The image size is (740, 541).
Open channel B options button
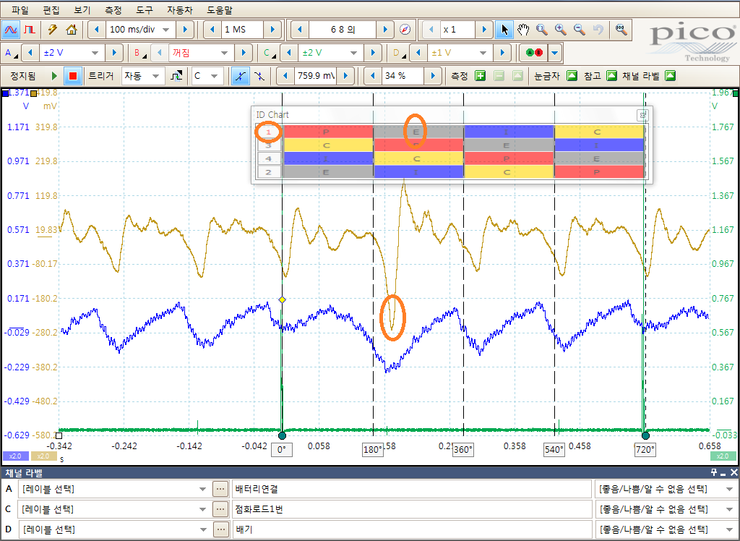(140, 53)
